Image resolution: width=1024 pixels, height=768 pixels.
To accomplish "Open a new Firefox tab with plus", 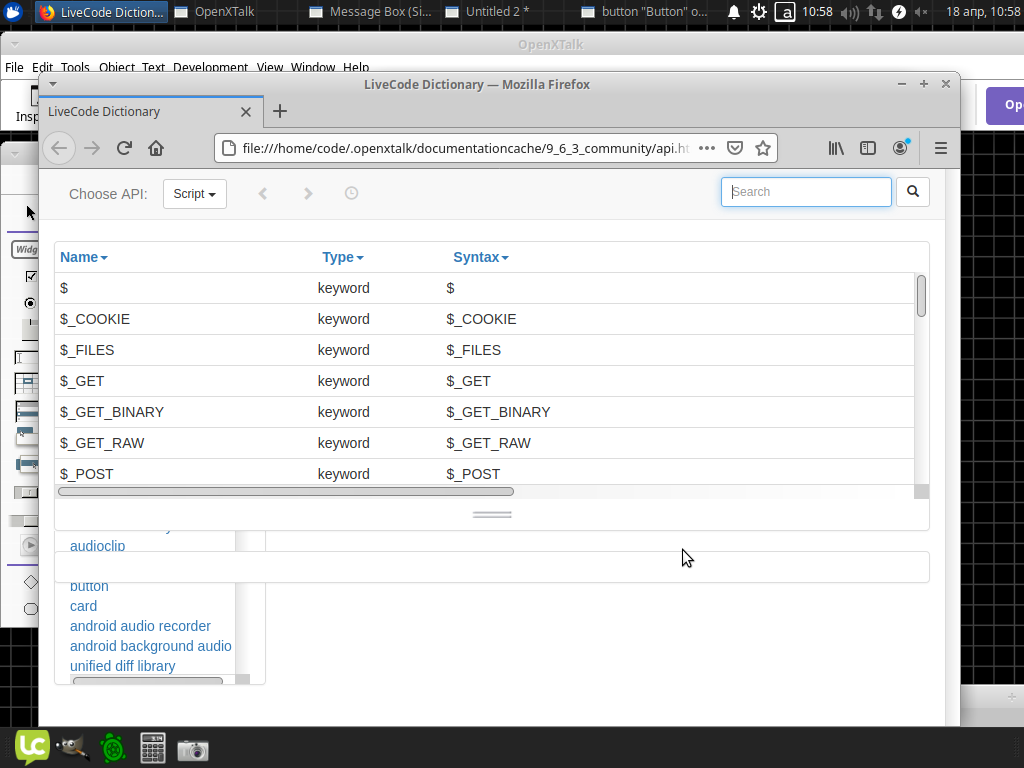I will [280, 111].
